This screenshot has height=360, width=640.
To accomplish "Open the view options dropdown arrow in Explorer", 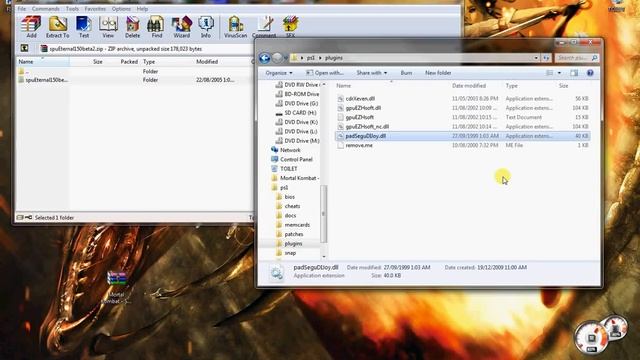I will [559, 73].
